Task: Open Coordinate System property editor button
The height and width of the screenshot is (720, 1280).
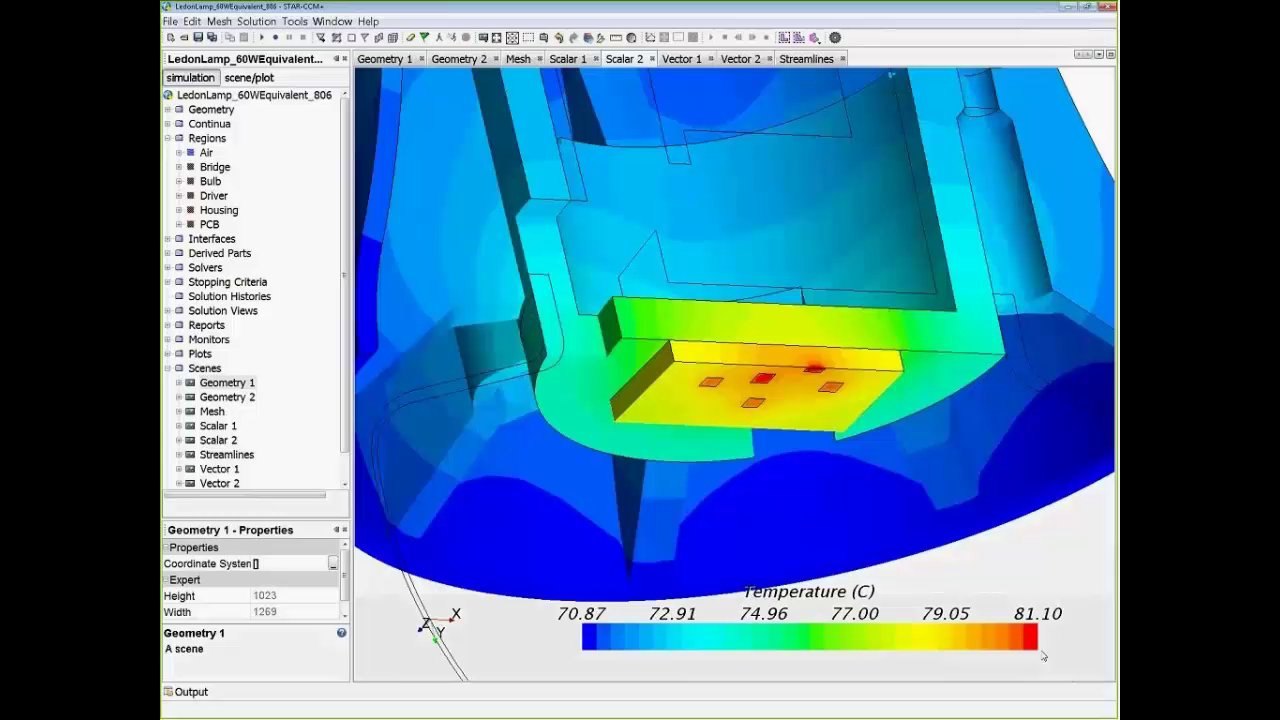Action: pyautogui.click(x=333, y=564)
